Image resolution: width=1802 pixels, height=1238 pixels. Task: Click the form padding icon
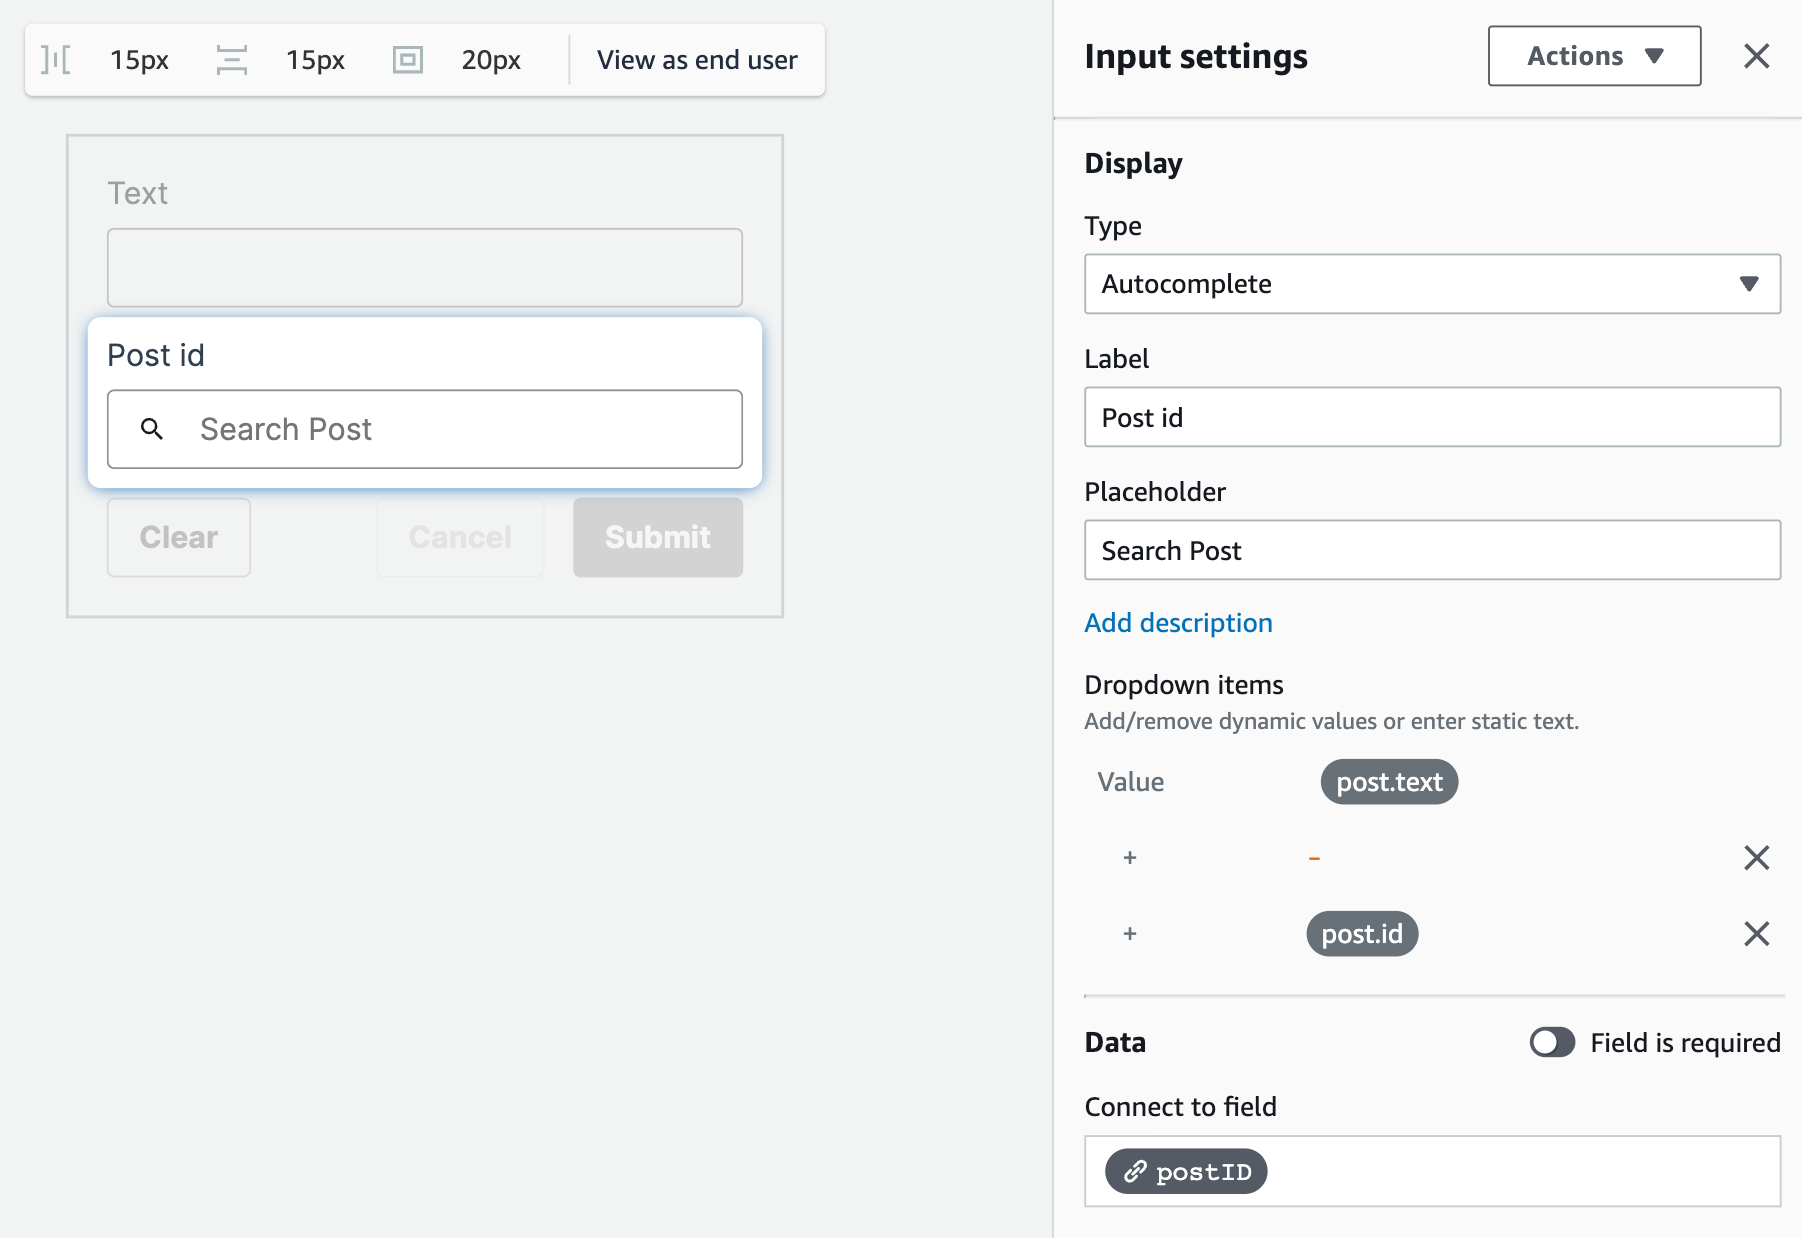(x=408, y=60)
